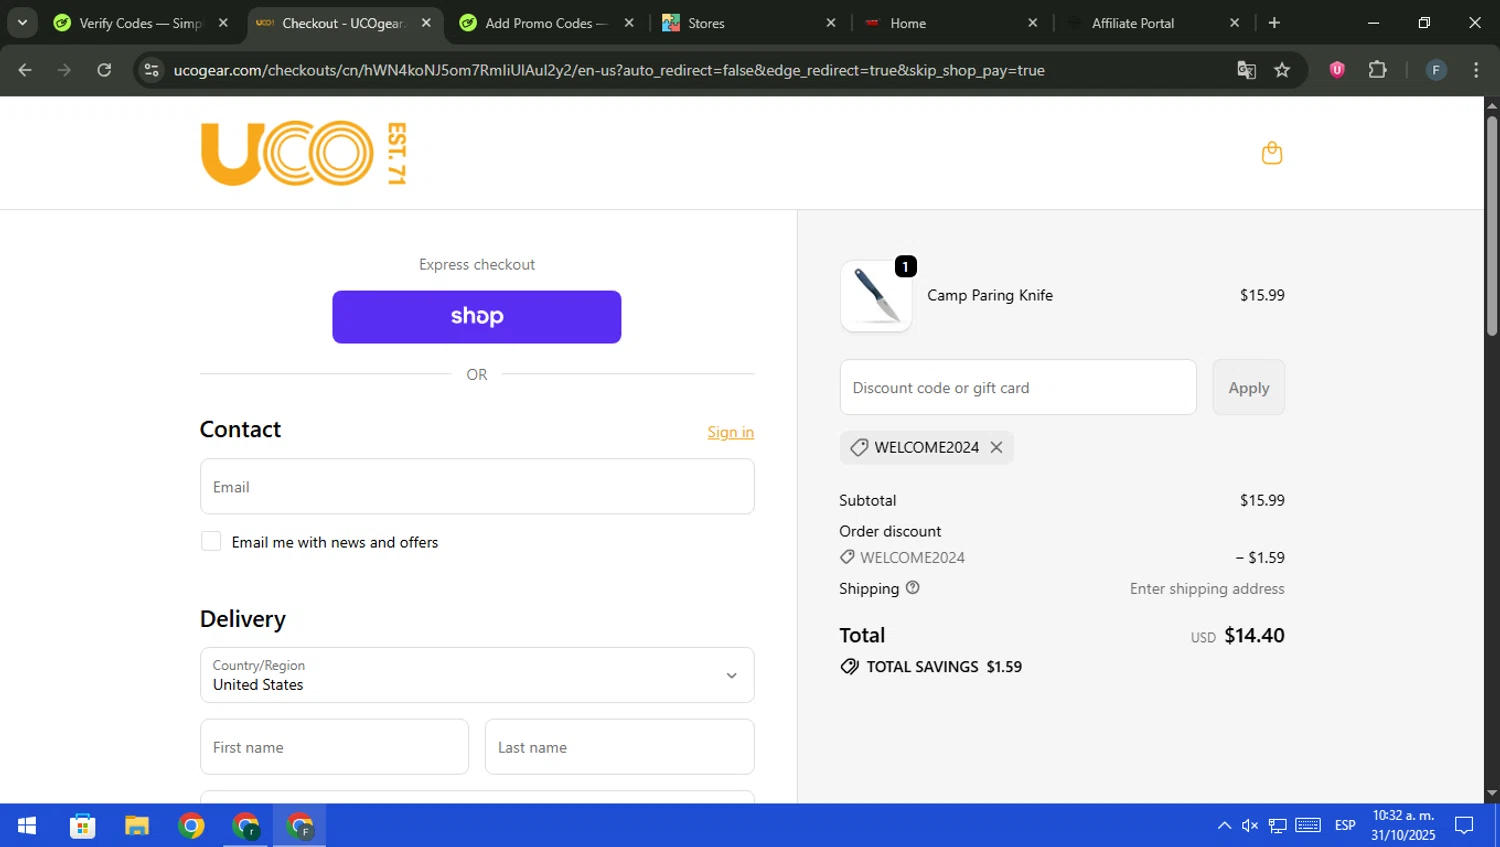Image resolution: width=1500 pixels, height=847 pixels.
Task: Open the Chrome profile F avatar
Action: pyautogui.click(x=1436, y=70)
